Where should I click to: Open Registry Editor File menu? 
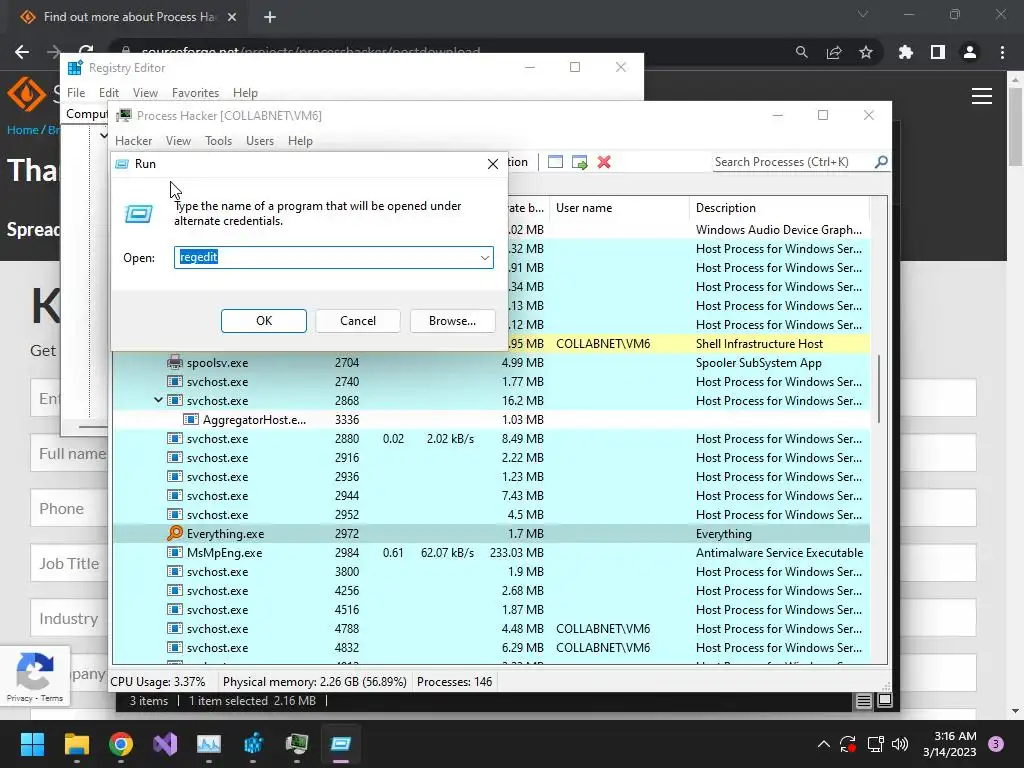(x=76, y=93)
